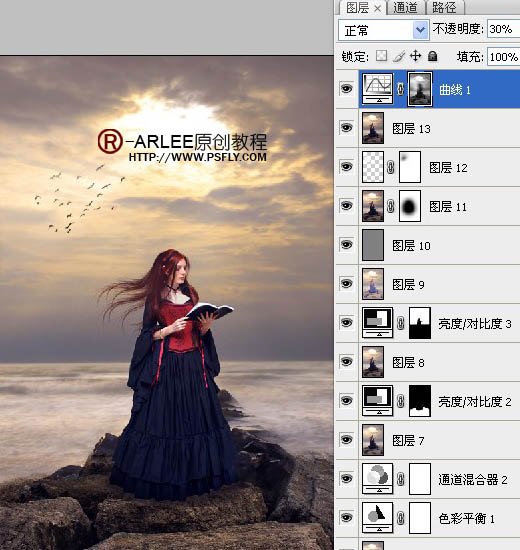Click the layer name 亮度/对比度 2

pos(475,401)
